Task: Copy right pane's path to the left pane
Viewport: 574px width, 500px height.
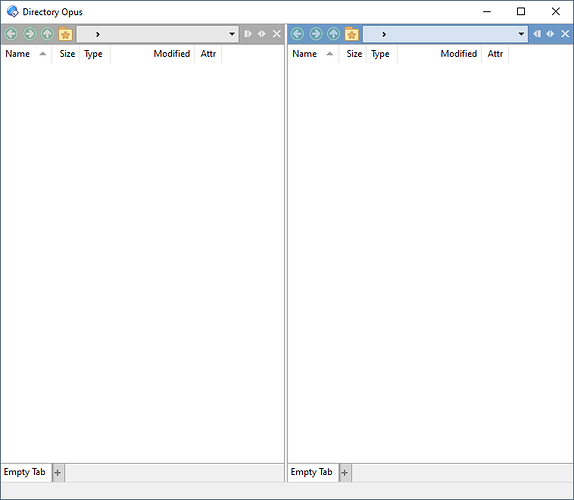Action: click(537, 34)
